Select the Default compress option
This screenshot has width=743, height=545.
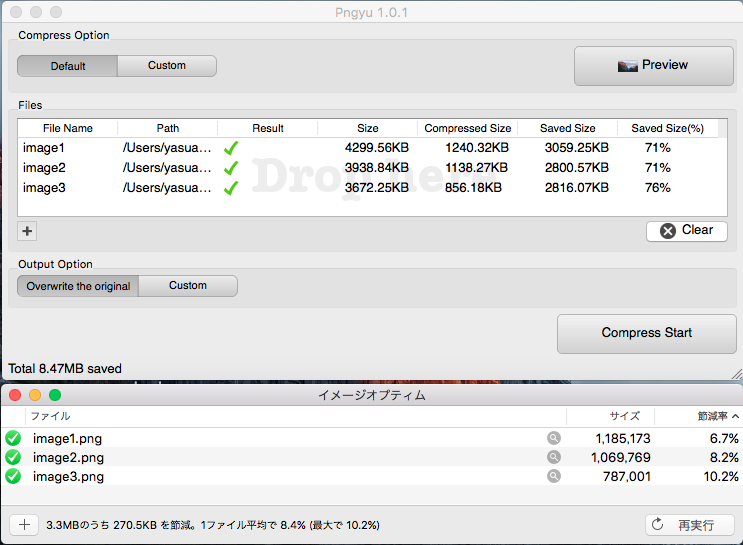point(68,66)
